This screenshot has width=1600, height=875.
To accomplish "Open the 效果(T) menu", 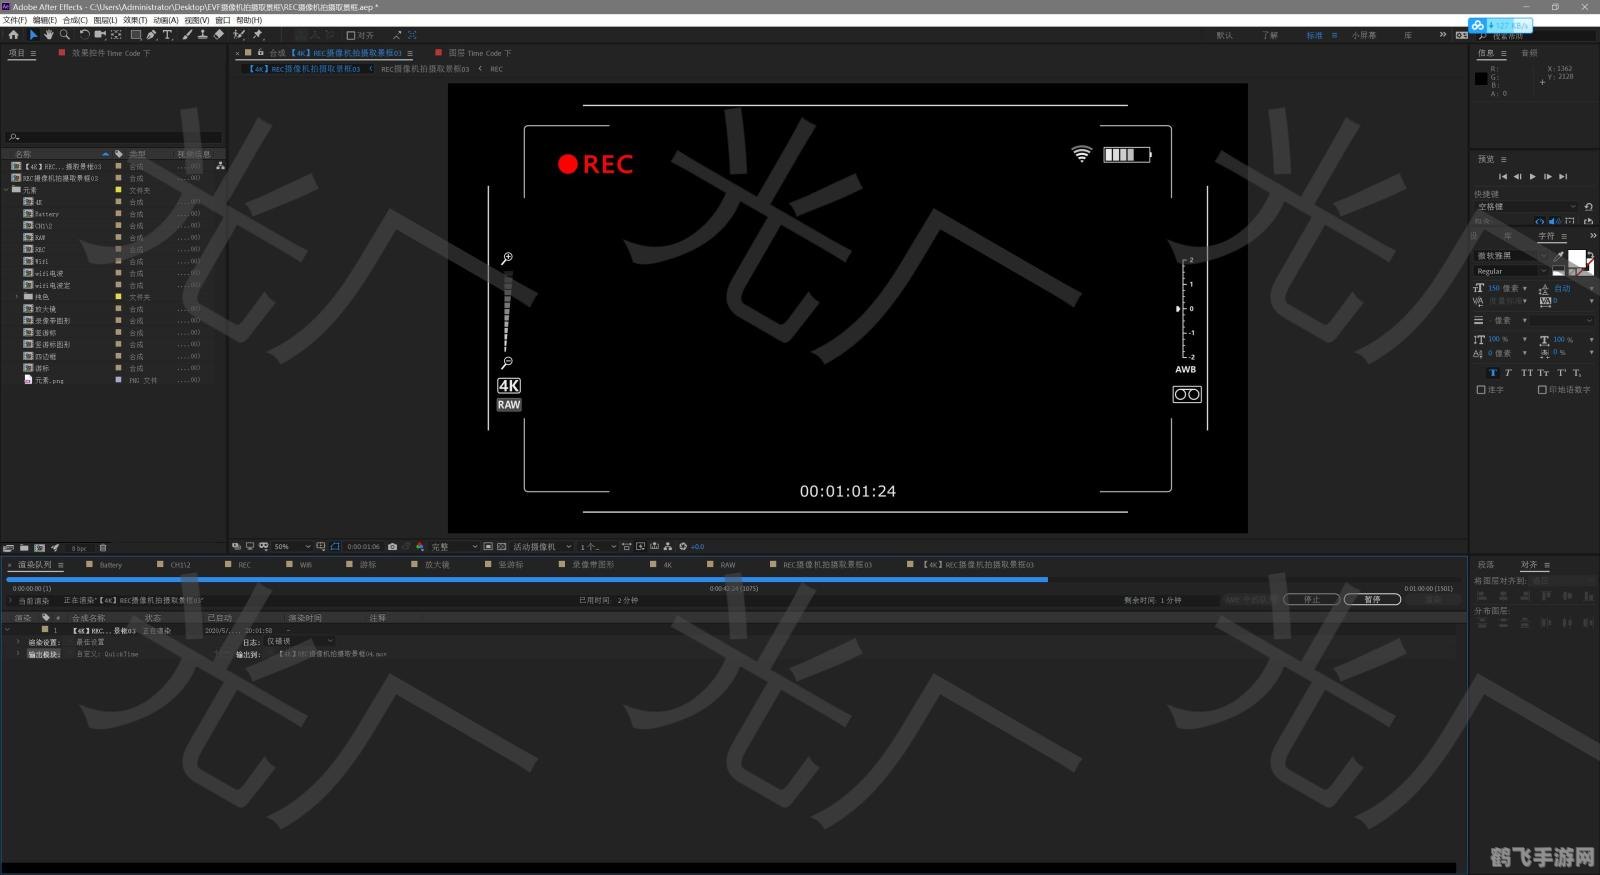I will coord(135,20).
